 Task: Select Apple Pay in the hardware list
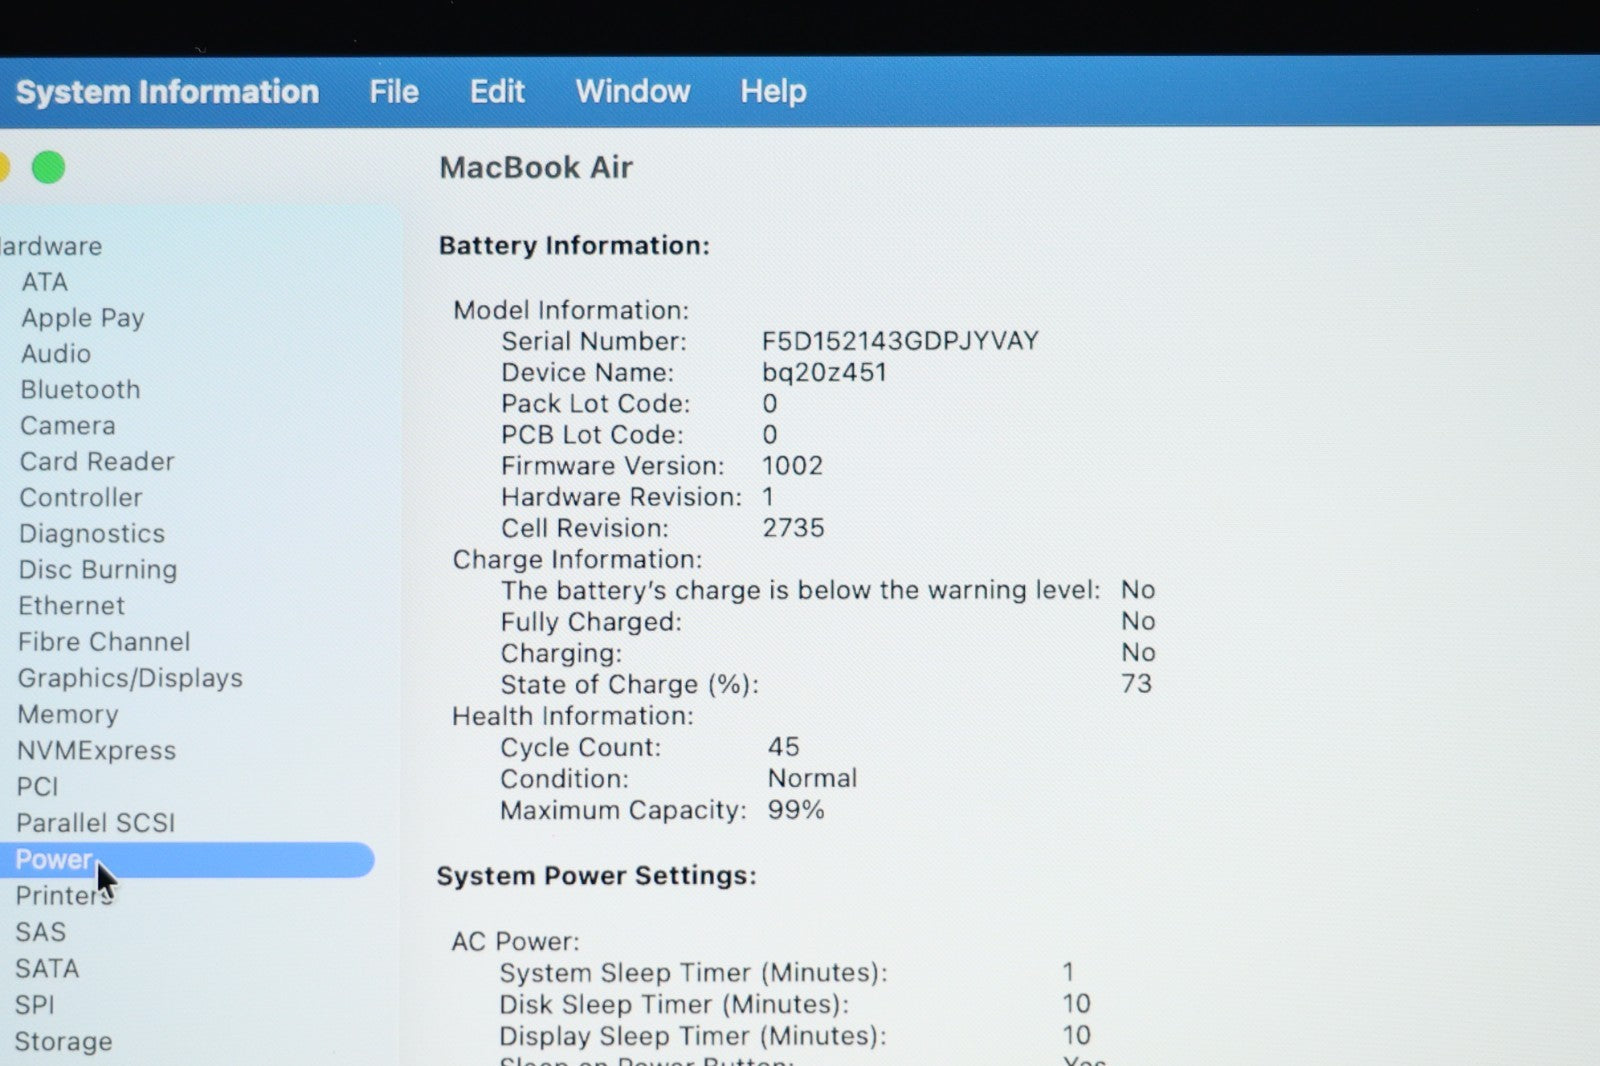83,318
